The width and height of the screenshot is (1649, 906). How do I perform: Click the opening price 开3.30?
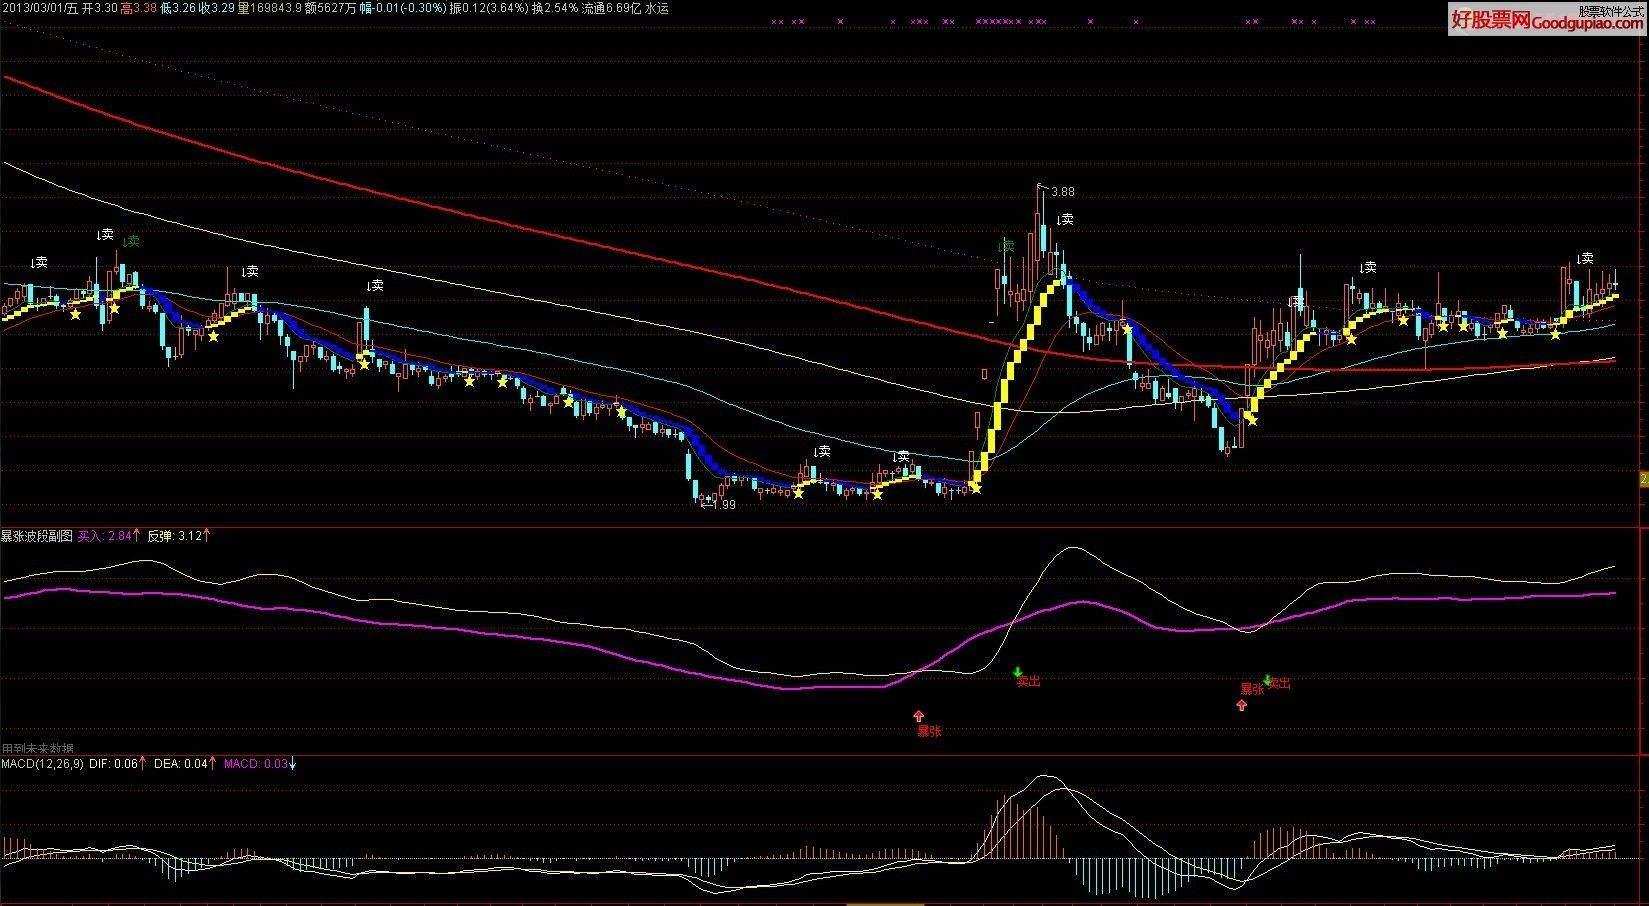(98, 8)
